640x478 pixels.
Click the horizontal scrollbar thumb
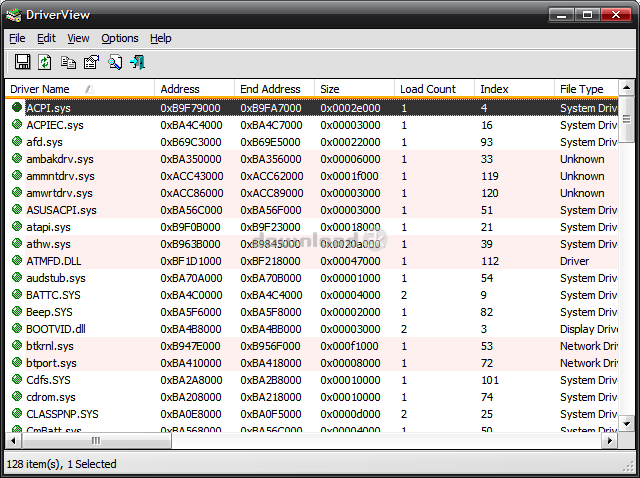point(96,440)
